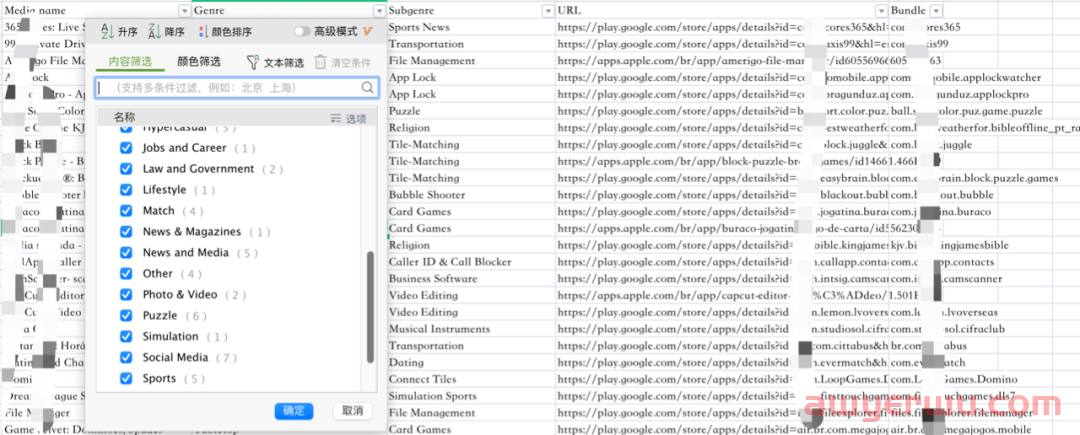Viewport: 1080px width, 435px height.
Task: Uncheck the Jobs and Career checkbox
Action: (x=126, y=148)
